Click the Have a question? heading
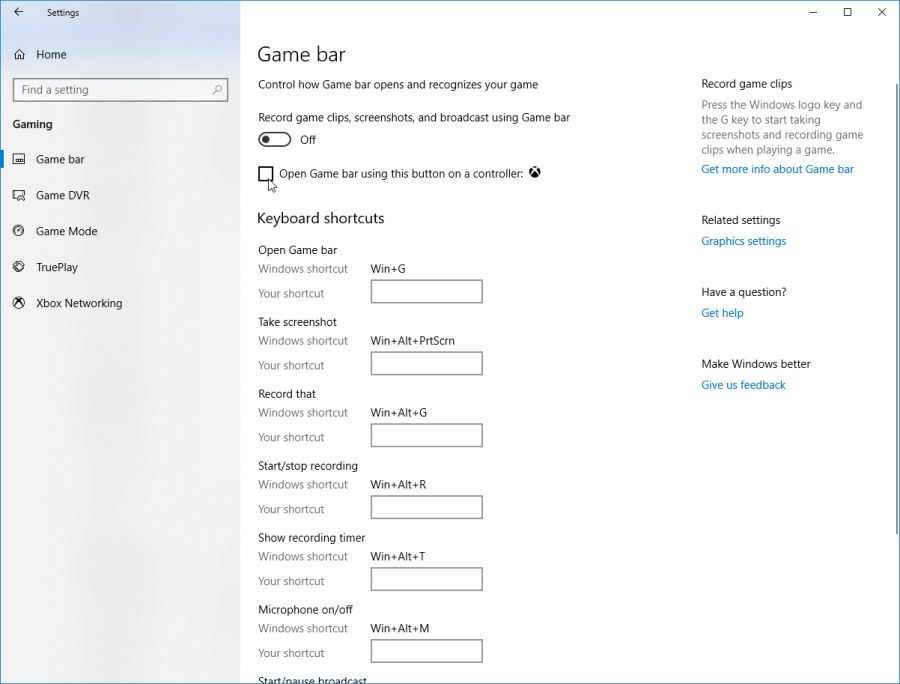The image size is (900, 684). 744,292
